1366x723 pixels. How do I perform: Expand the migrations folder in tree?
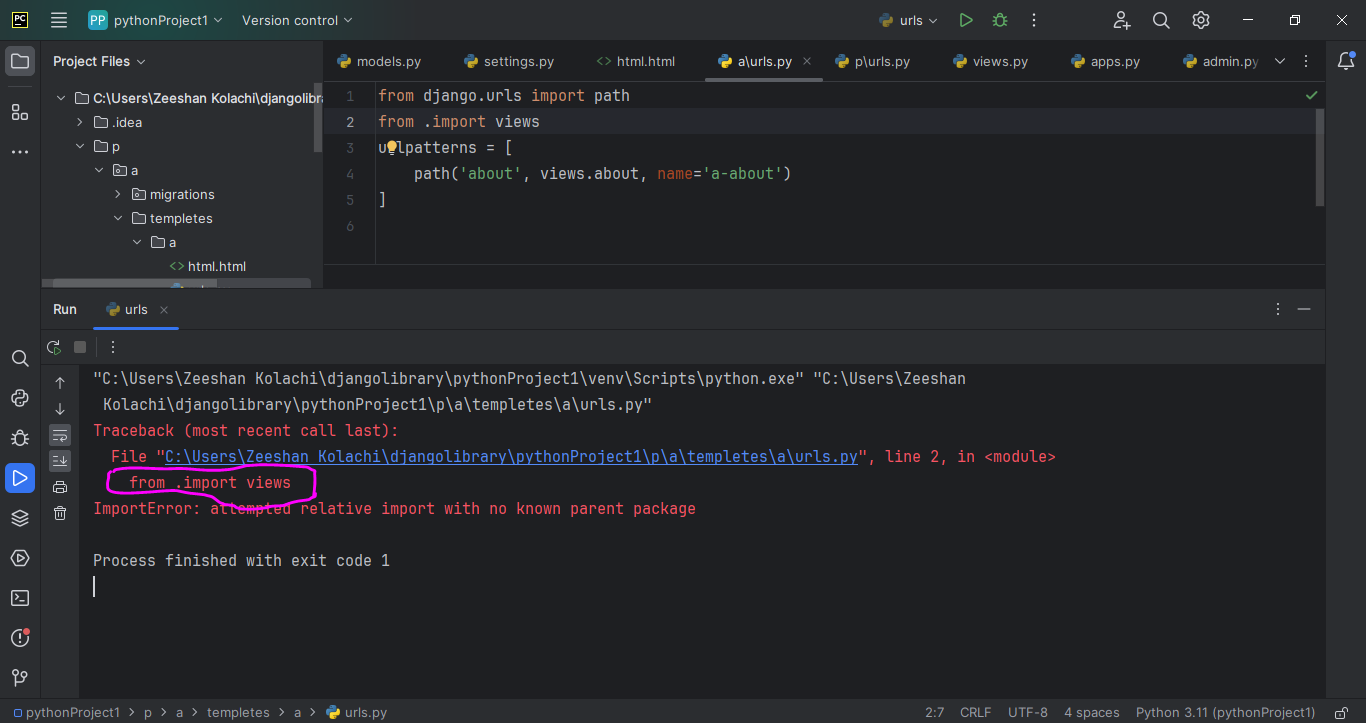click(x=118, y=195)
